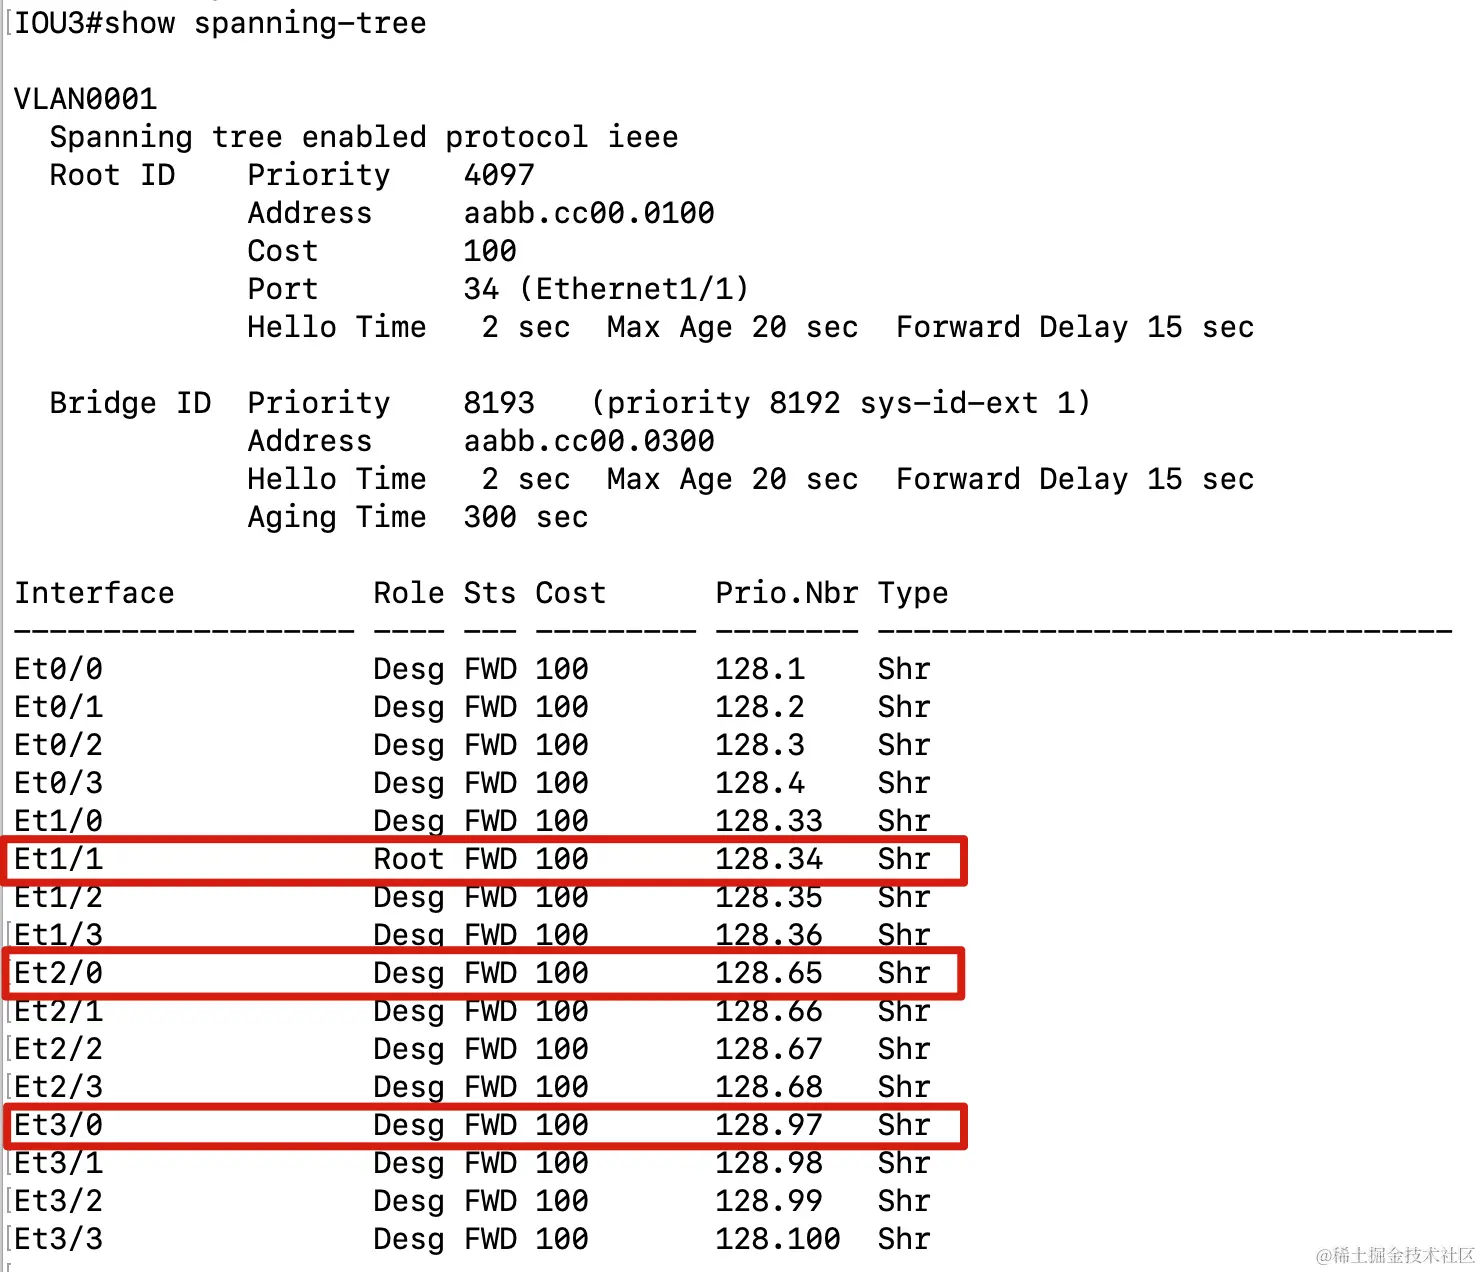This screenshot has height=1272, width=1482.
Task: Select Root ID priority value 4097
Action: (499, 175)
